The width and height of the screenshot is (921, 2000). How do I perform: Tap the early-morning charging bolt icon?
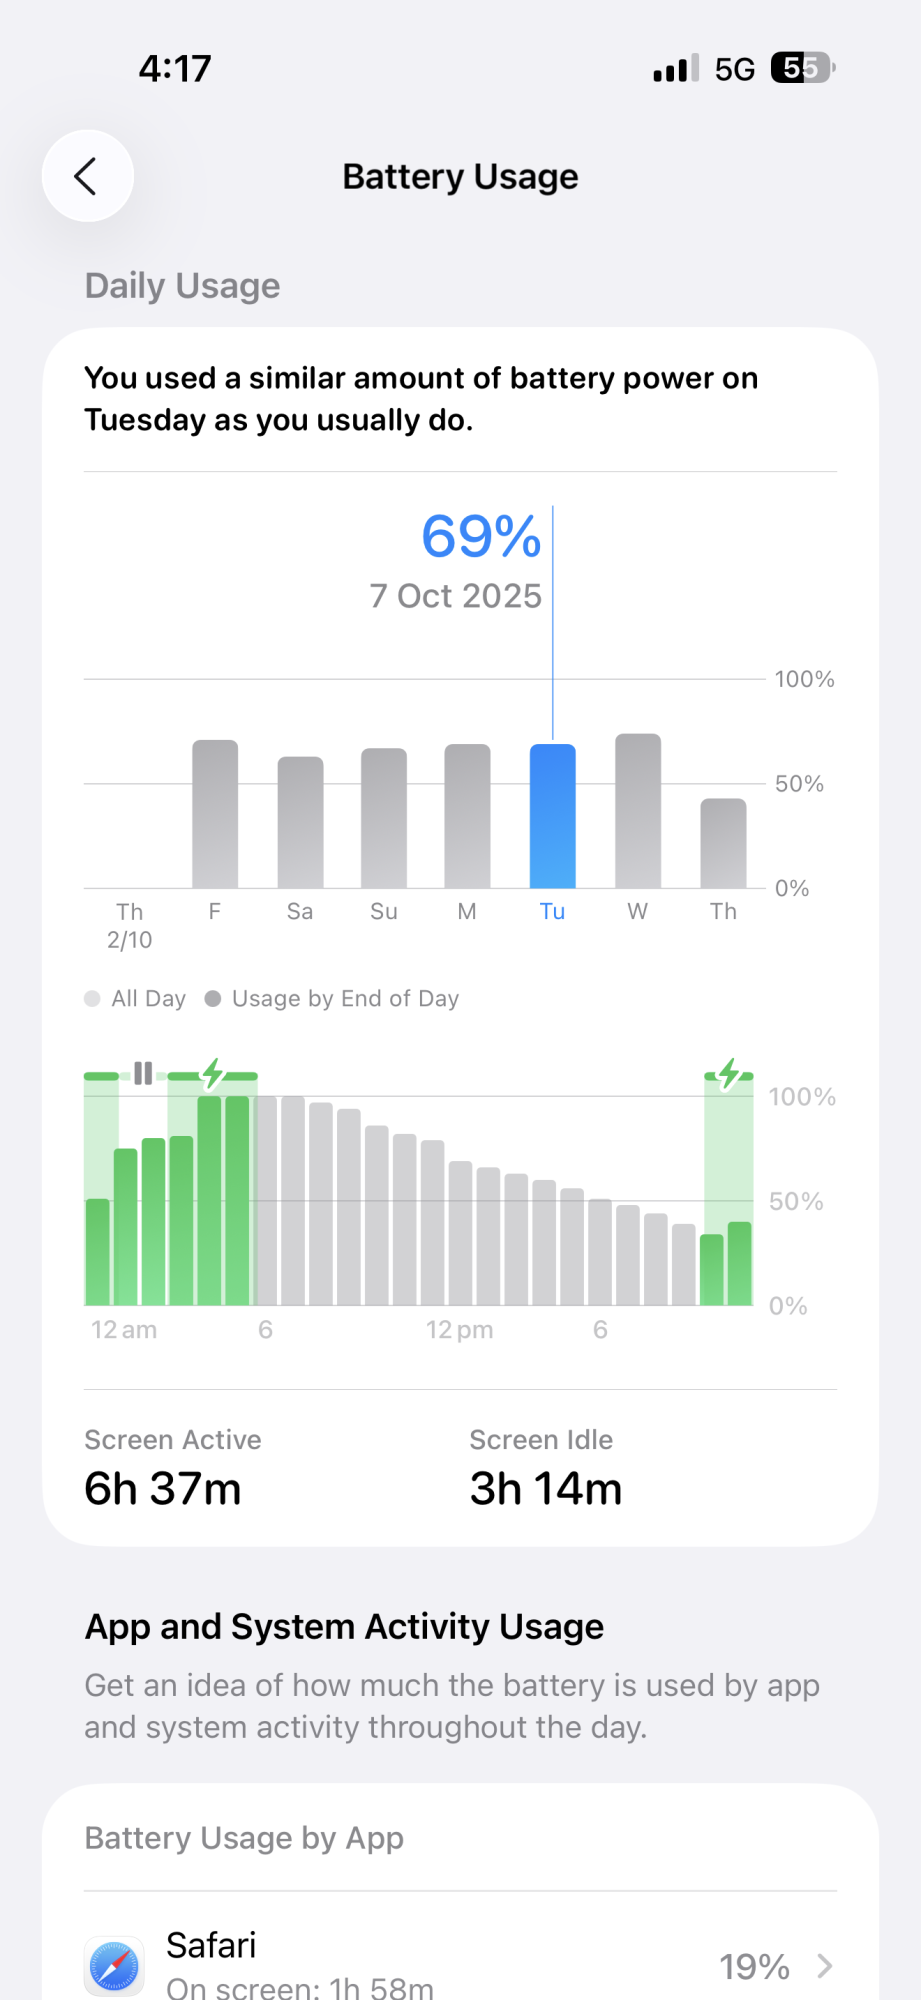(213, 1073)
